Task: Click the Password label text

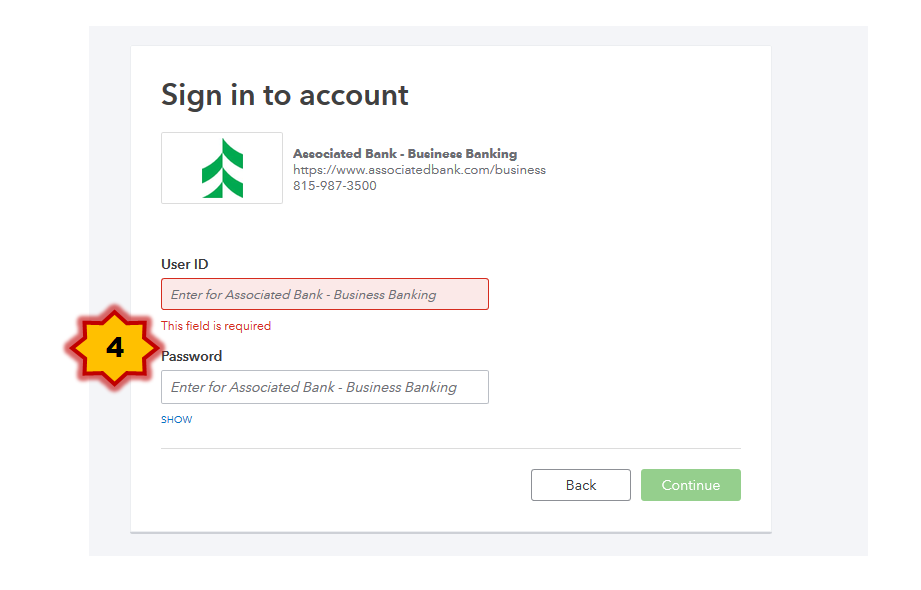Action: pyautogui.click(x=191, y=356)
